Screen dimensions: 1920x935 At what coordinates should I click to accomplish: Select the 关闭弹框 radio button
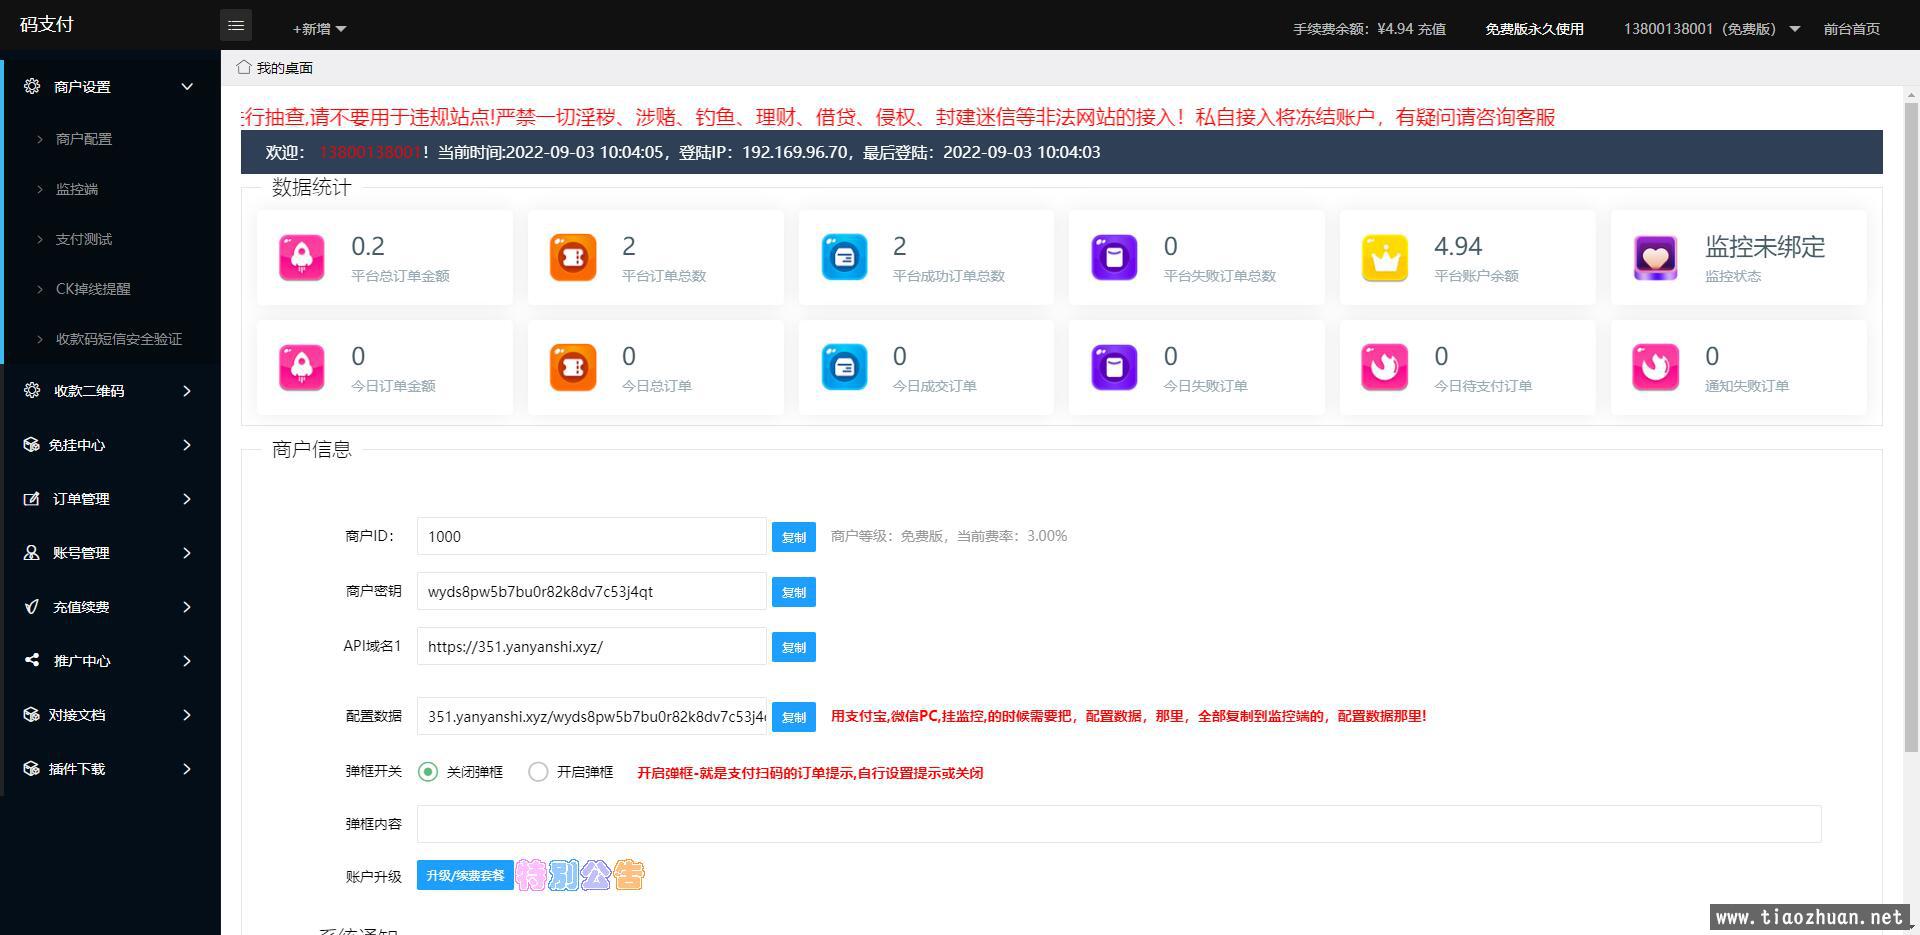pyautogui.click(x=428, y=772)
